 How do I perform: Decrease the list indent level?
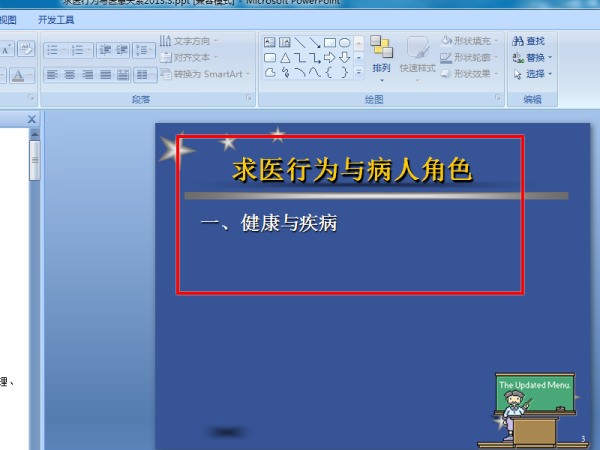(105, 50)
